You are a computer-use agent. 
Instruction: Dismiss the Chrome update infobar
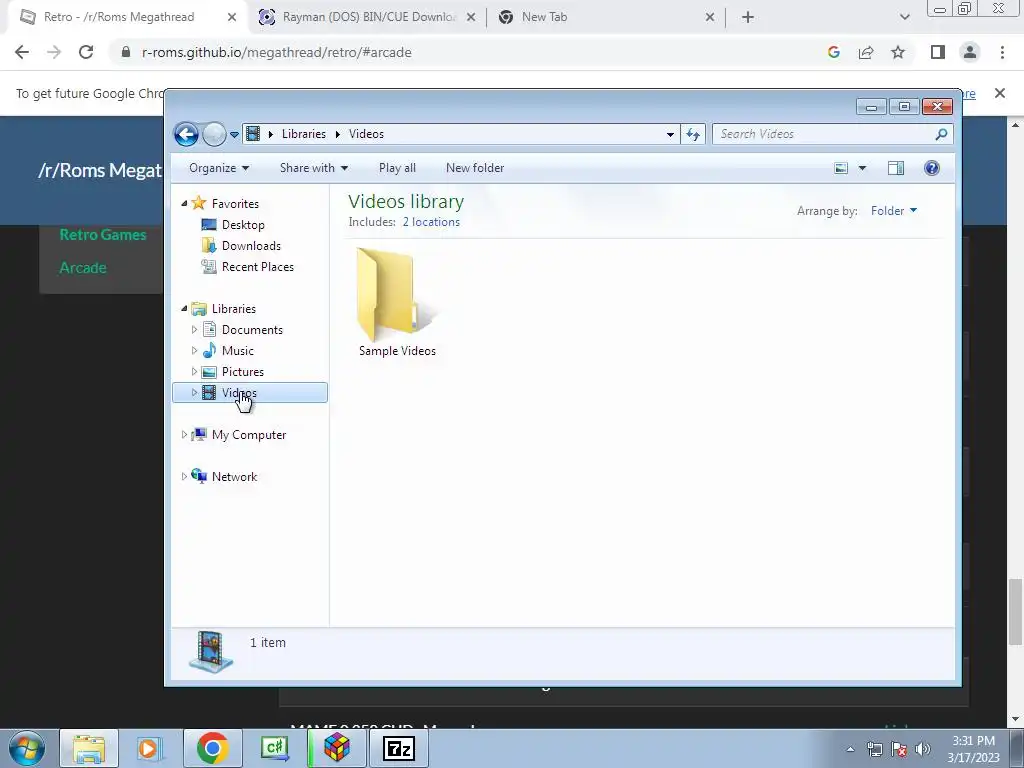[999, 93]
